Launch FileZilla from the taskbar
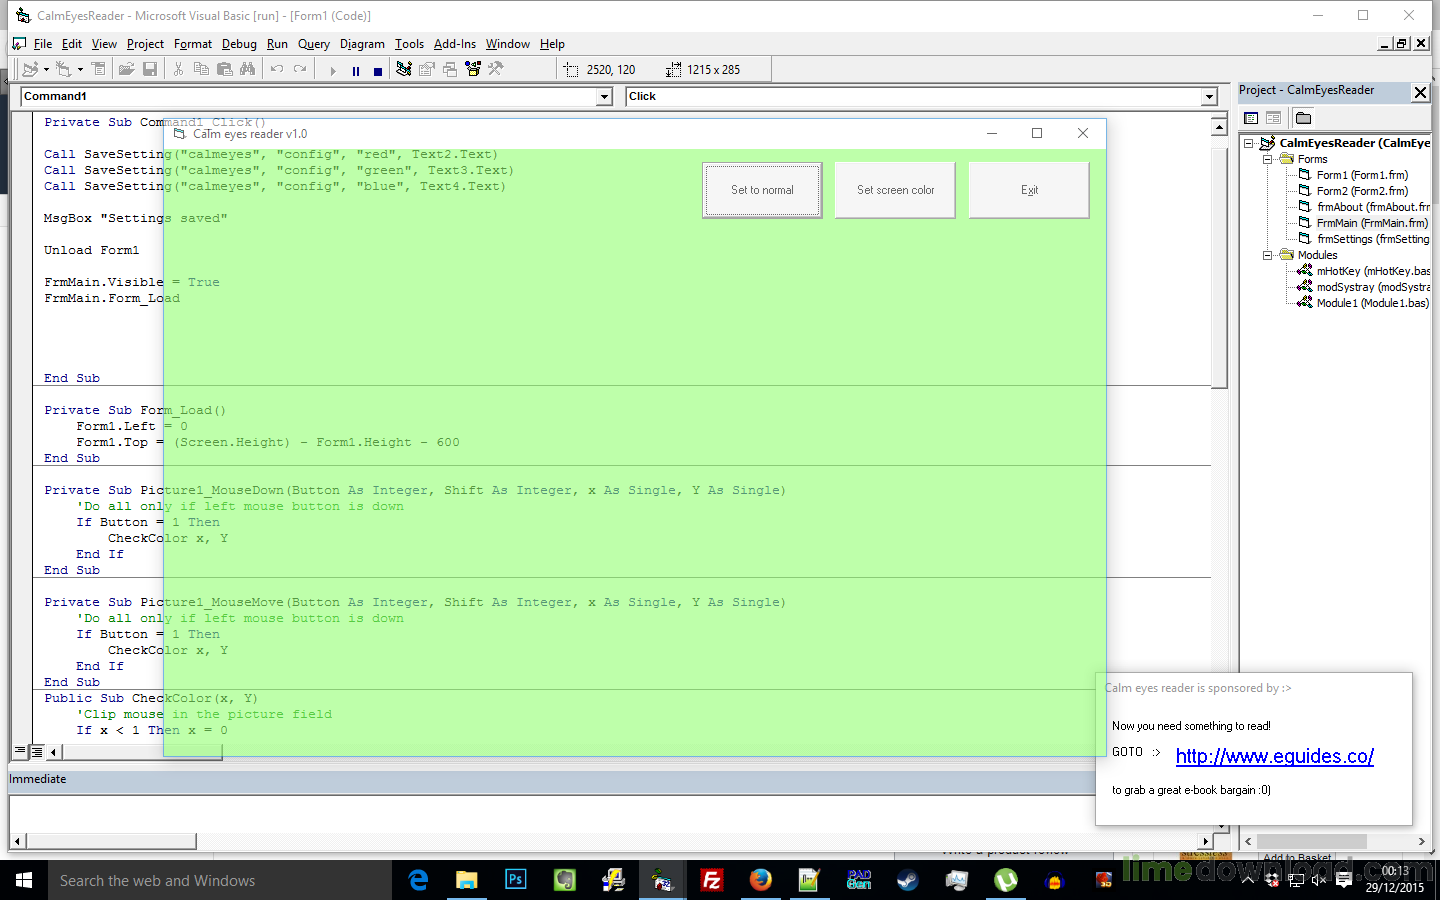This screenshot has height=900, width=1440. (x=711, y=880)
